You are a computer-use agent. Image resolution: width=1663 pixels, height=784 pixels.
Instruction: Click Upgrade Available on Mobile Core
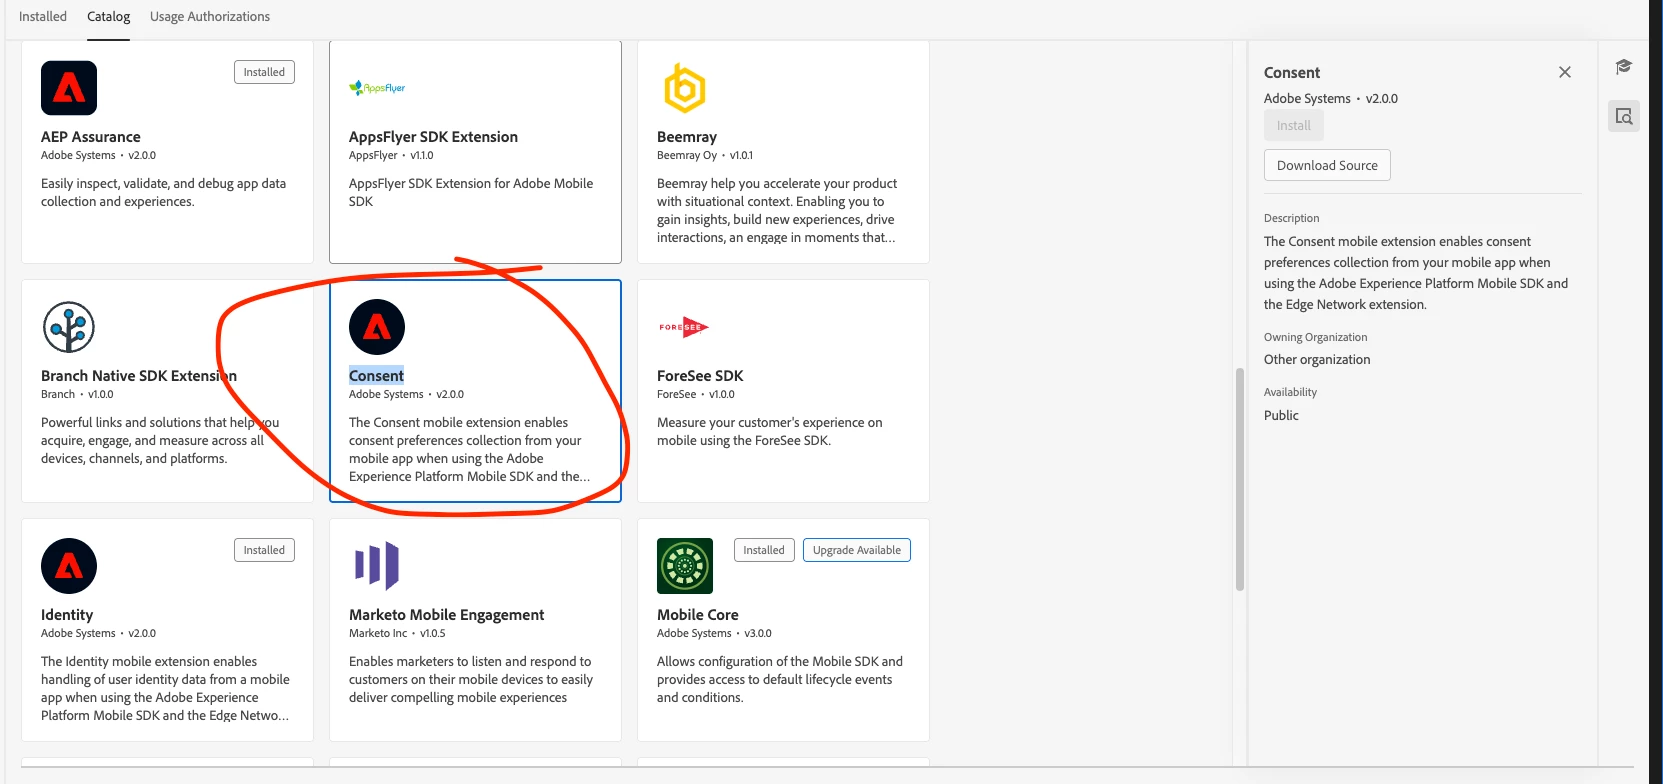click(x=857, y=550)
